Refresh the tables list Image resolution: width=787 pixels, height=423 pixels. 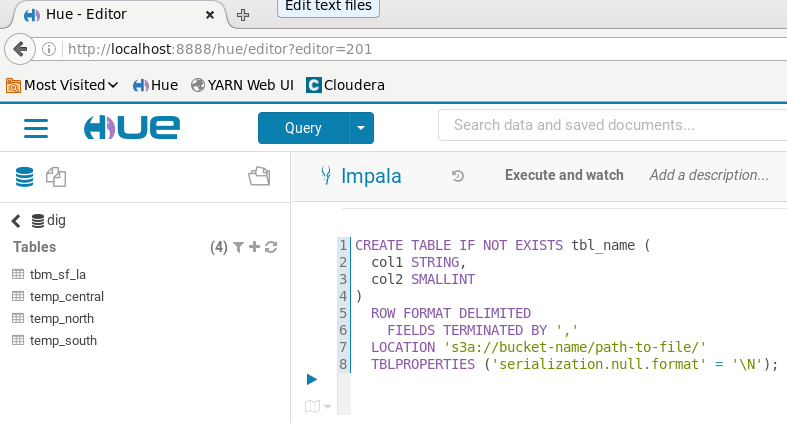[x=271, y=247]
